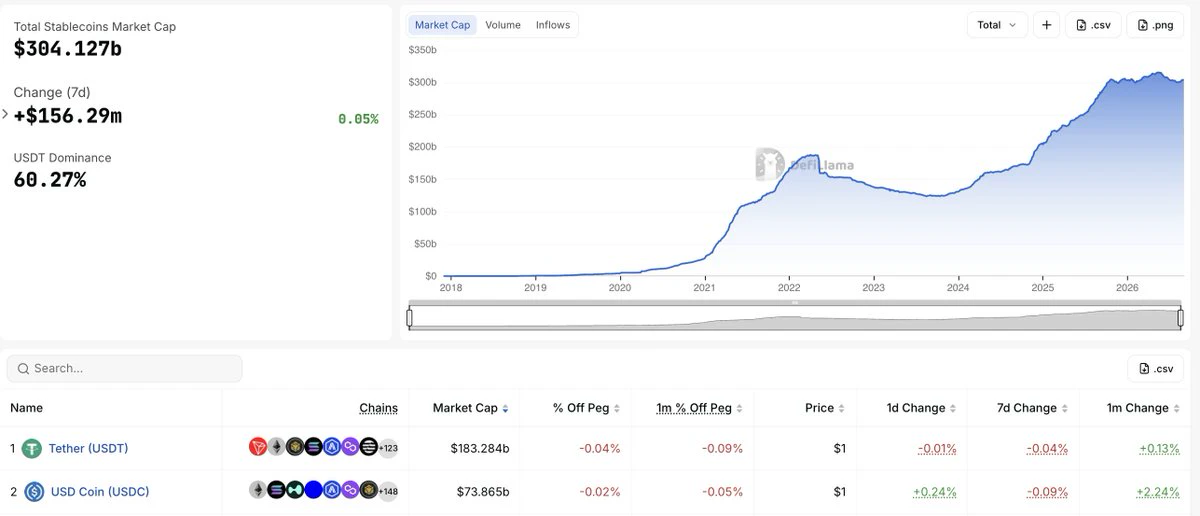Image resolution: width=1200 pixels, height=516 pixels.
Task: Grab the right handle of chart range slider
Action: point(1181,318)
